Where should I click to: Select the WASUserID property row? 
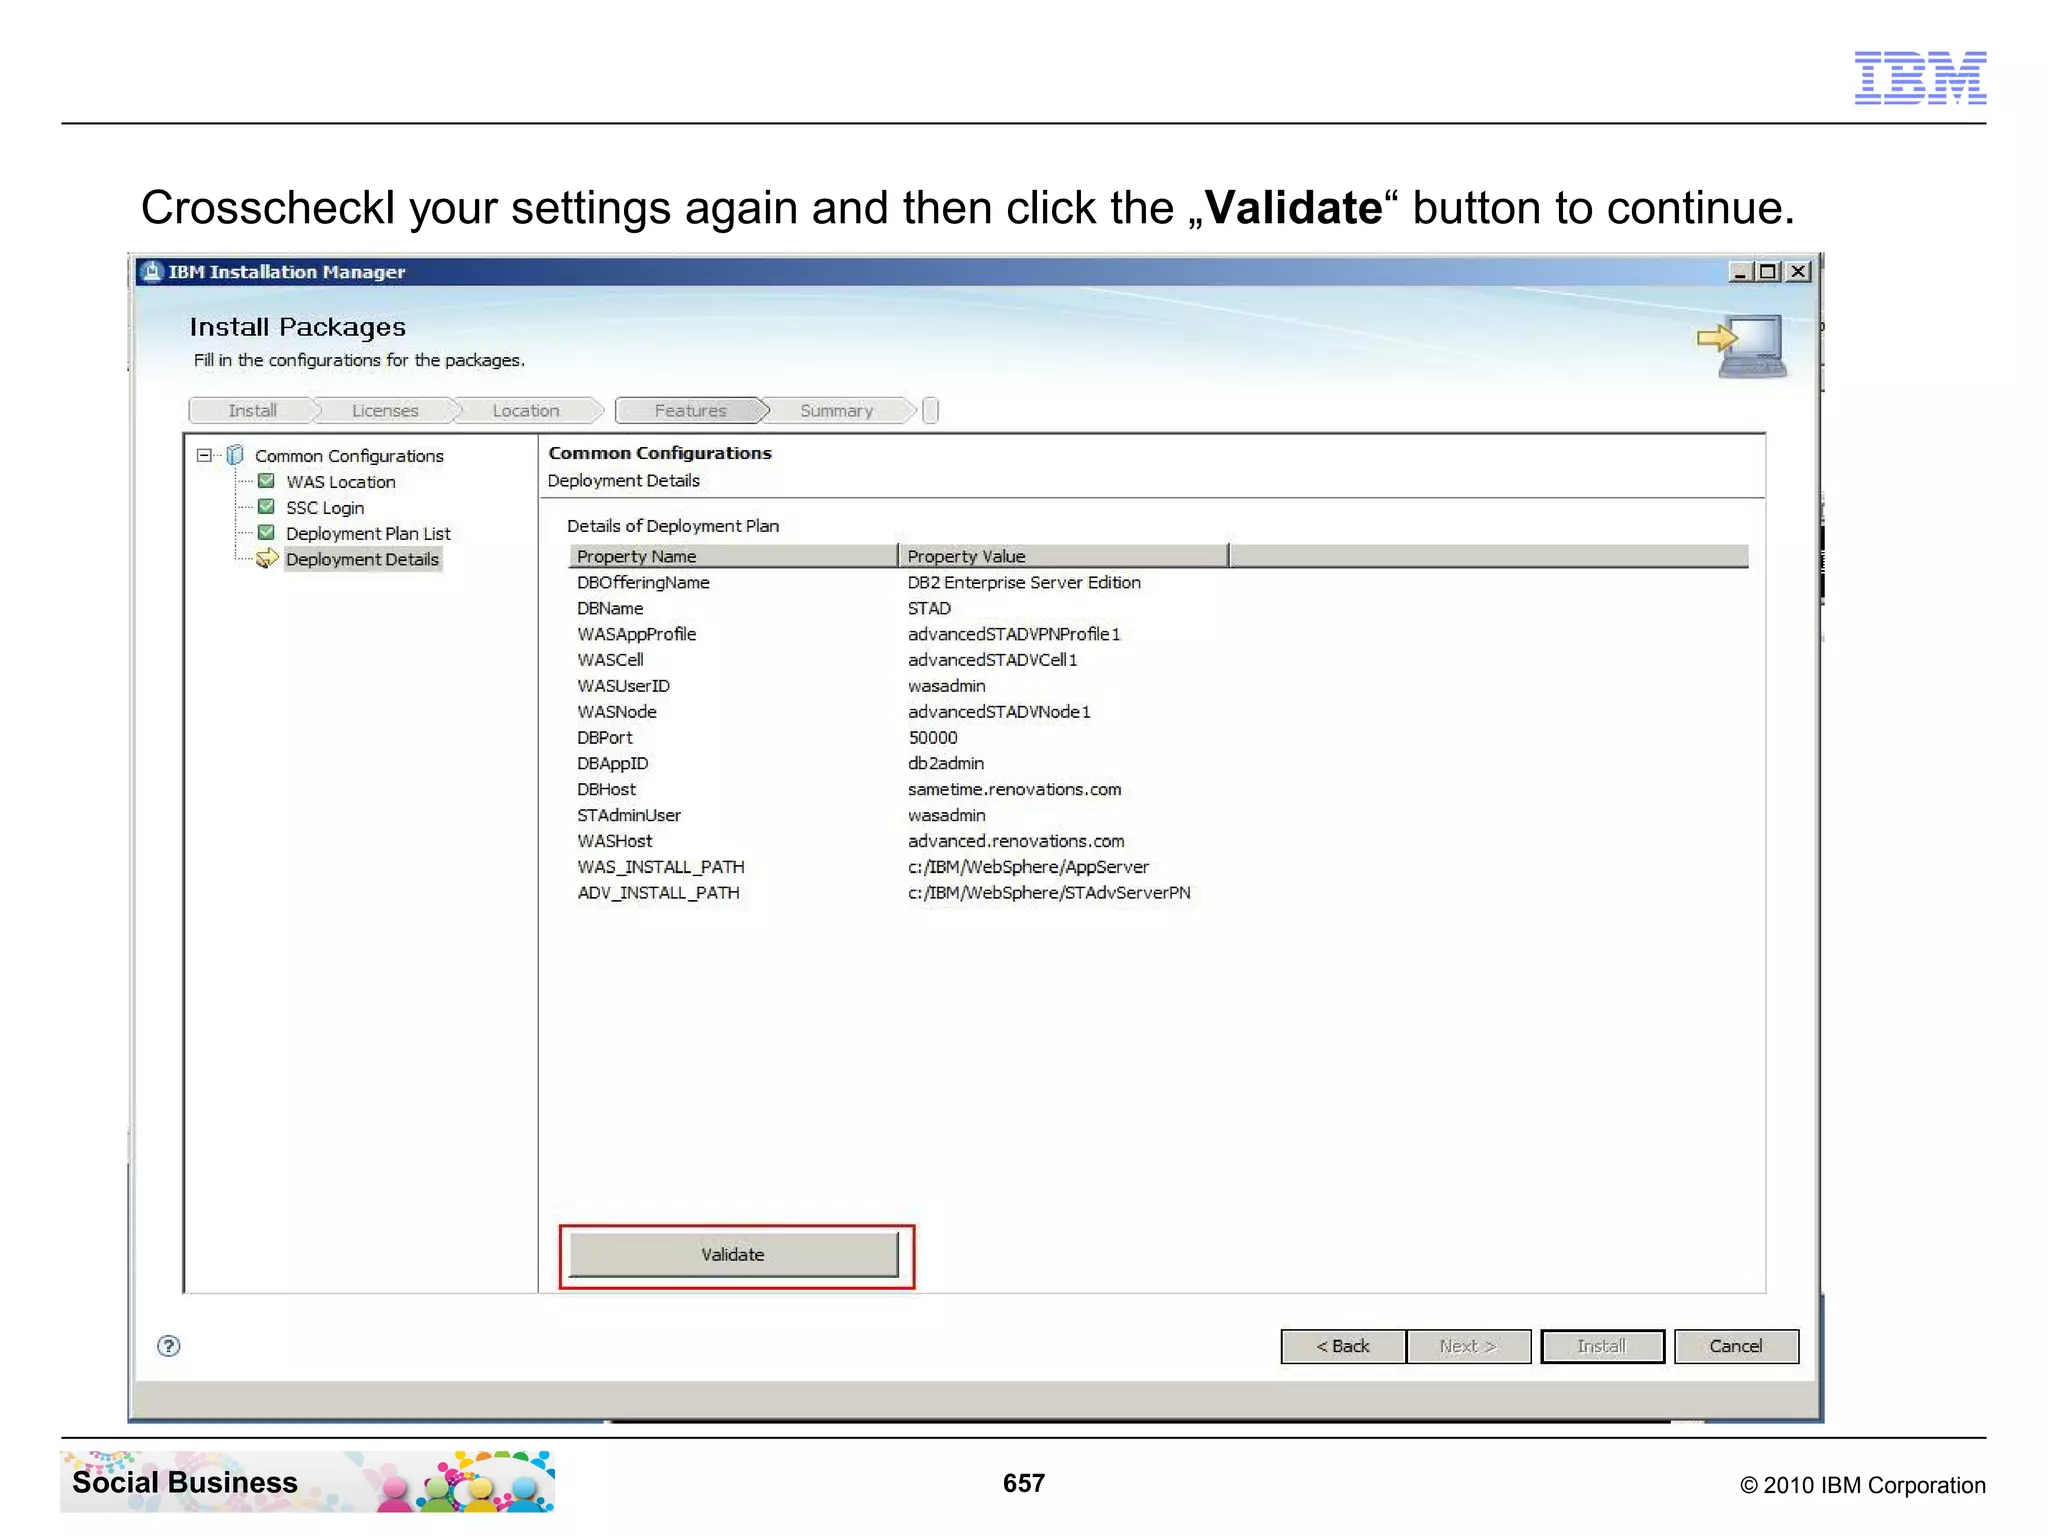pos(1158,686)
